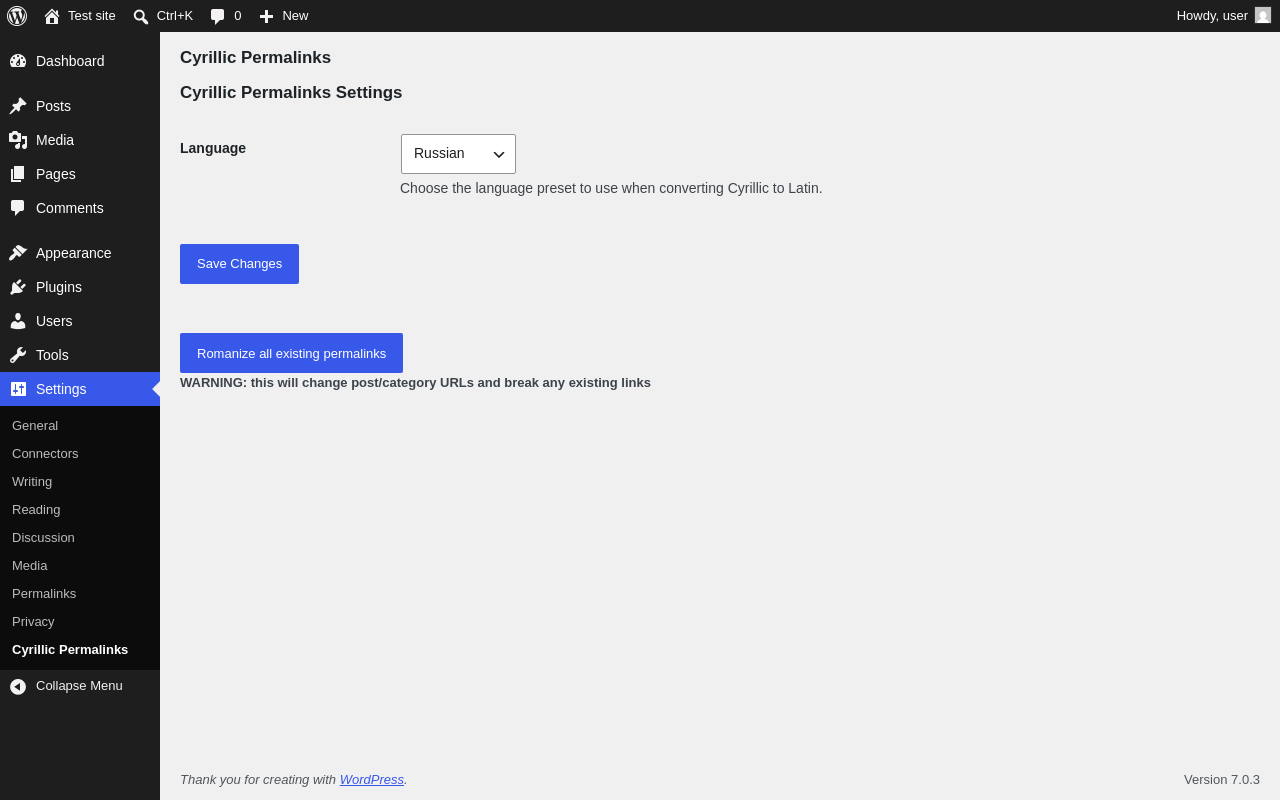Click the Ctrl+K search shortcut label
This screenshot has height=800, width=1280.
pos(175,15)
